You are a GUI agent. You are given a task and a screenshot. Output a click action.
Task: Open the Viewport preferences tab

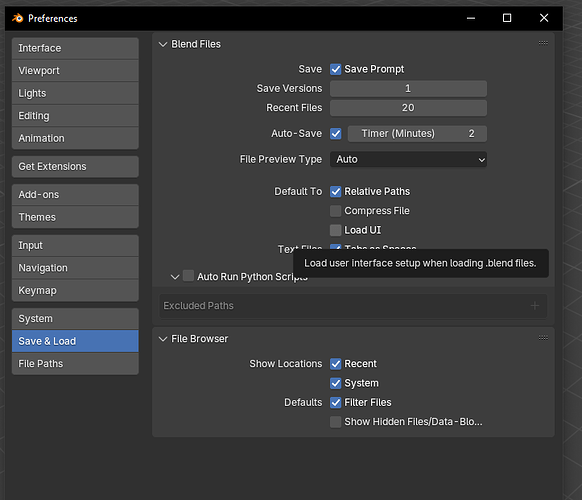click(x=75, y=71)
